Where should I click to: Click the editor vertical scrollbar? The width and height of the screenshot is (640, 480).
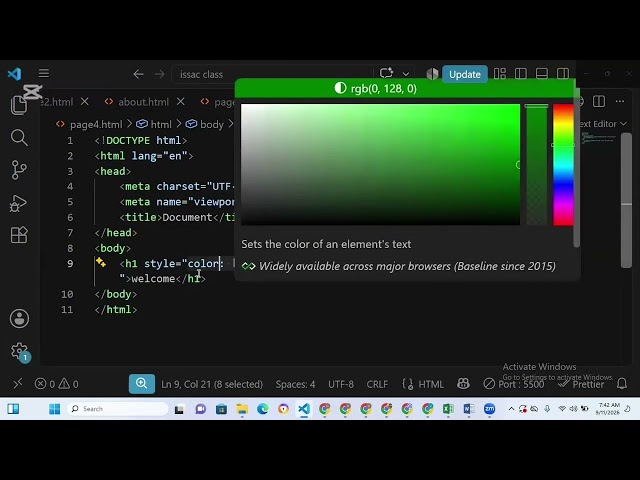point(626,200)
